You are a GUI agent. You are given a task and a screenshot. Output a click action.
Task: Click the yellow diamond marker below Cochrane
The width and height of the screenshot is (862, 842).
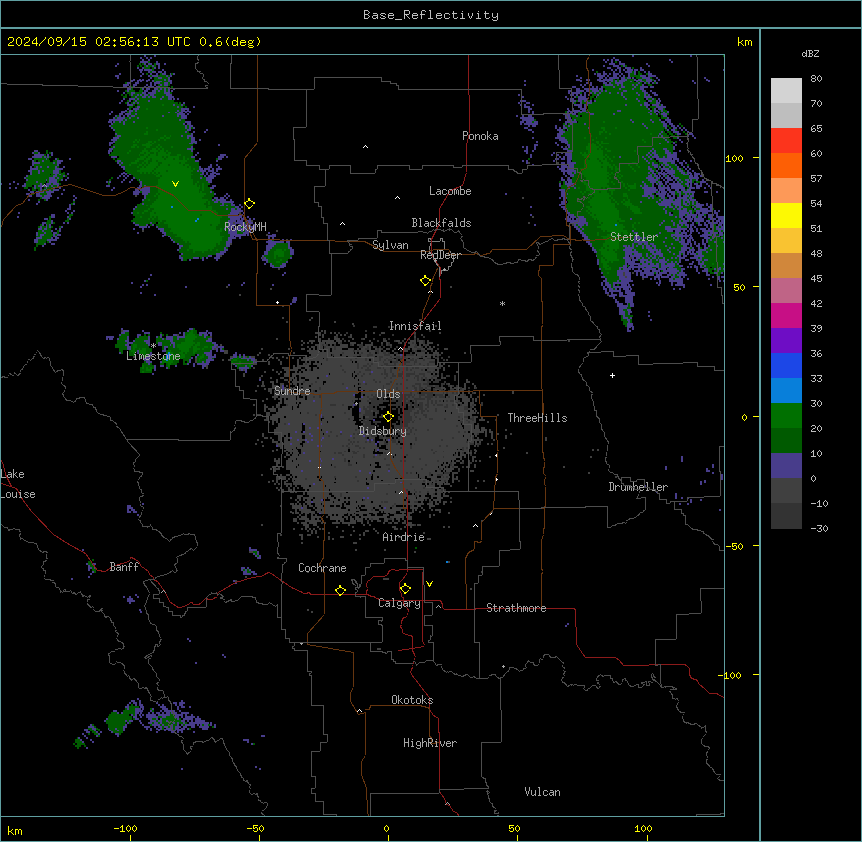[x=340, y=590]
